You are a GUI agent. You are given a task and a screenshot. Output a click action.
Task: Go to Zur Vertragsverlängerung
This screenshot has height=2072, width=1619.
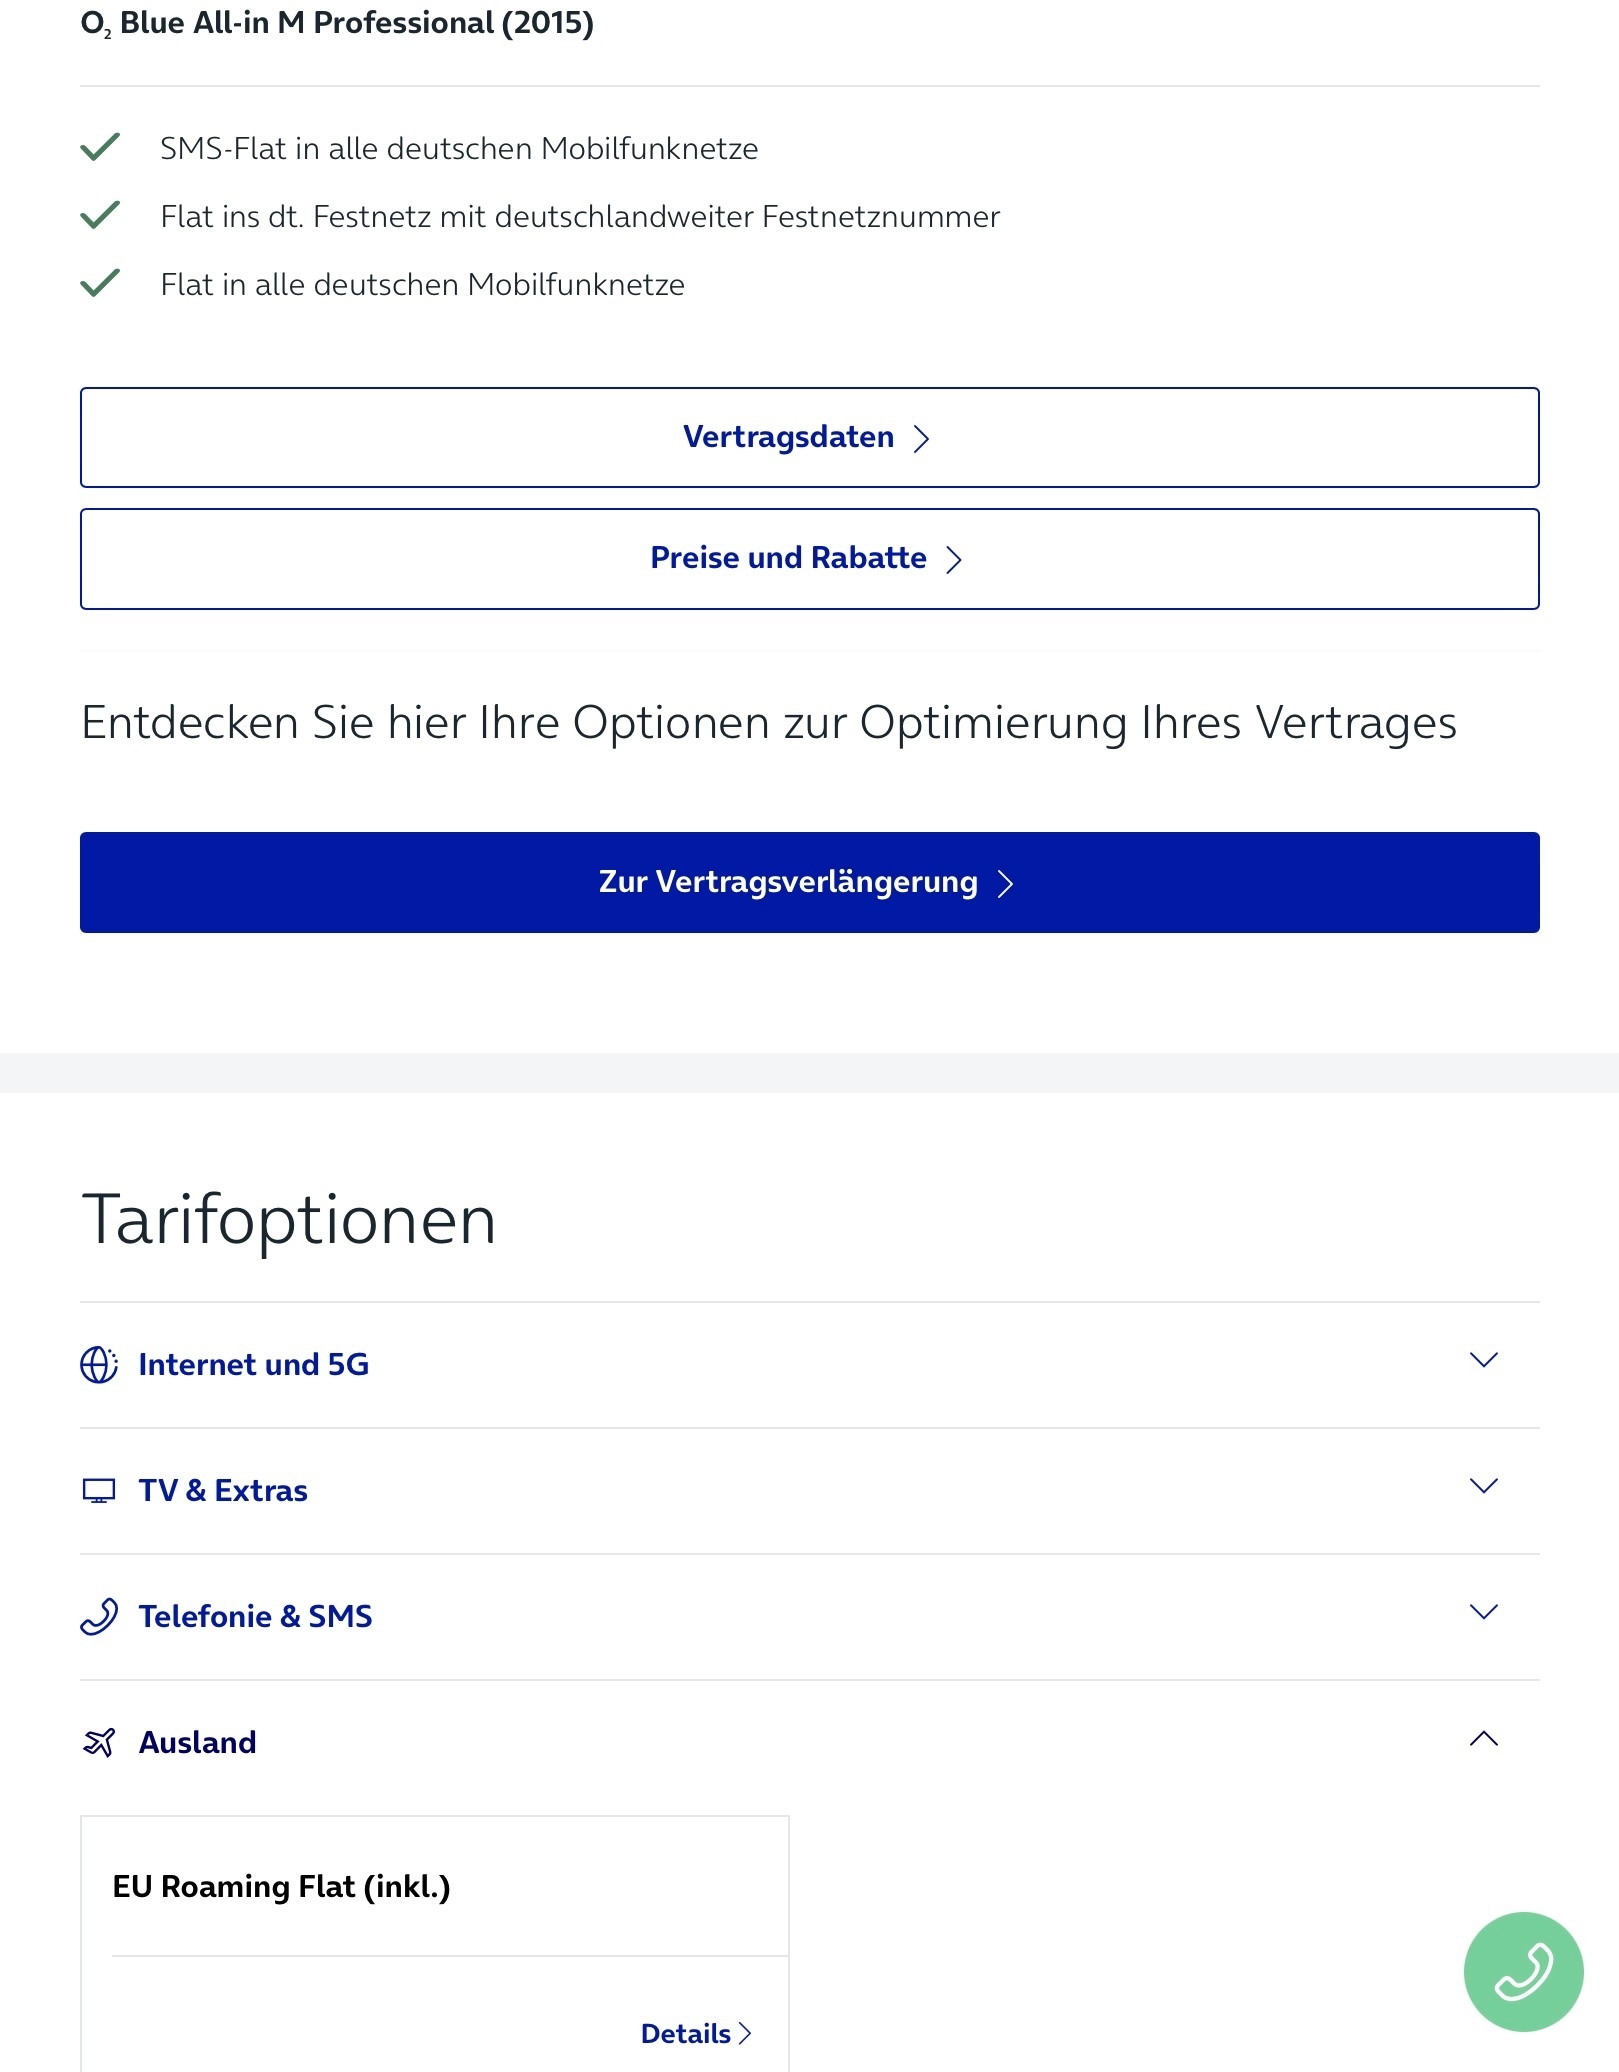[x=809, y=882]
